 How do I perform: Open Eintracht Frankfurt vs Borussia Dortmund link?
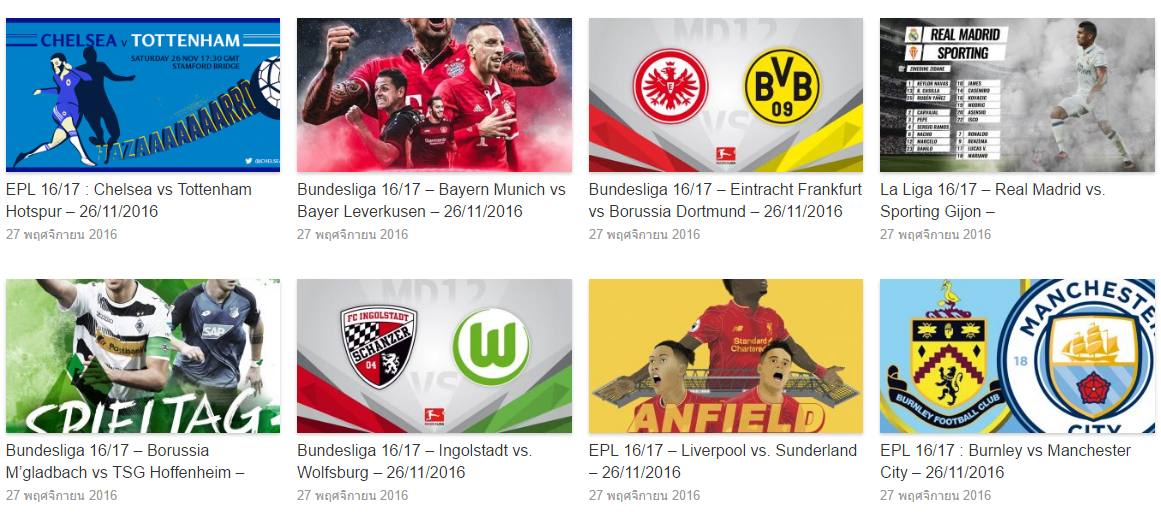(726, 201)
